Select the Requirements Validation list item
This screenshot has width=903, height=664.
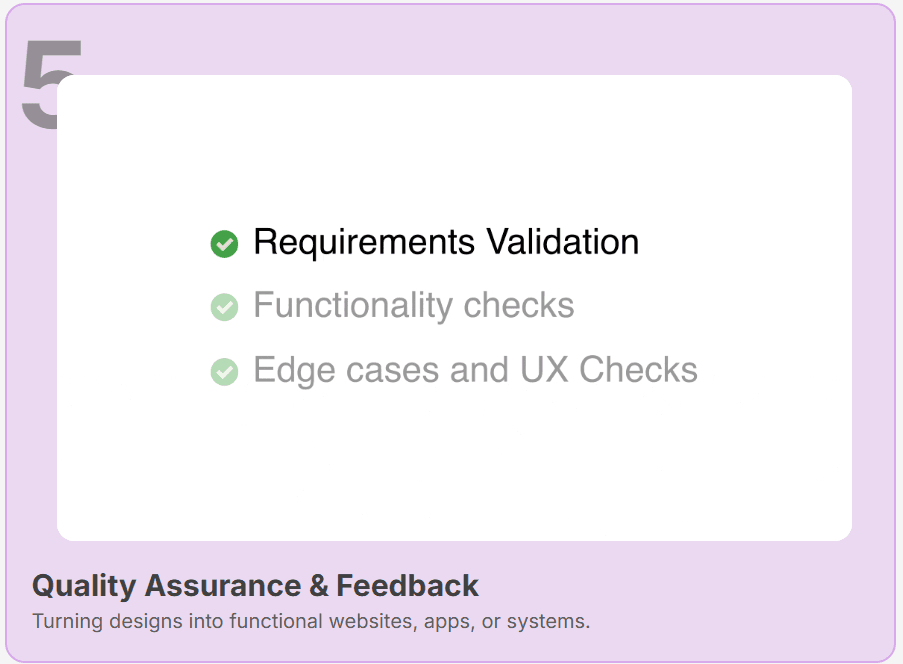click(x=425, y=242)
